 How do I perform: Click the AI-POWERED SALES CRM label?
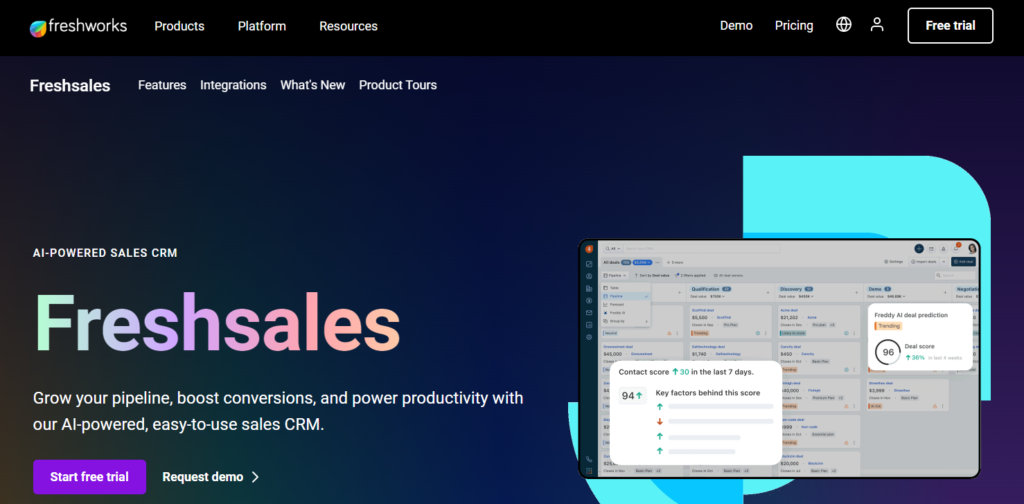tap(105, 253)
